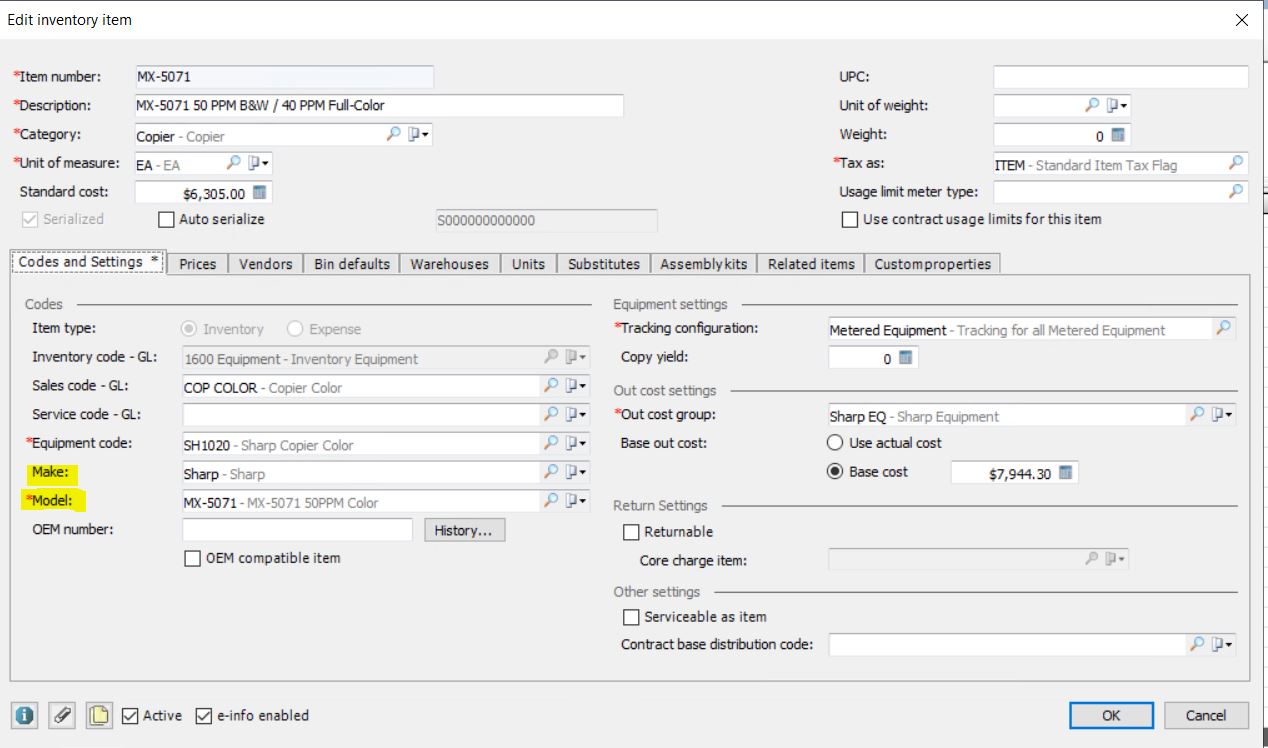Click the Make field search magnifier

[x=551, y=472]
